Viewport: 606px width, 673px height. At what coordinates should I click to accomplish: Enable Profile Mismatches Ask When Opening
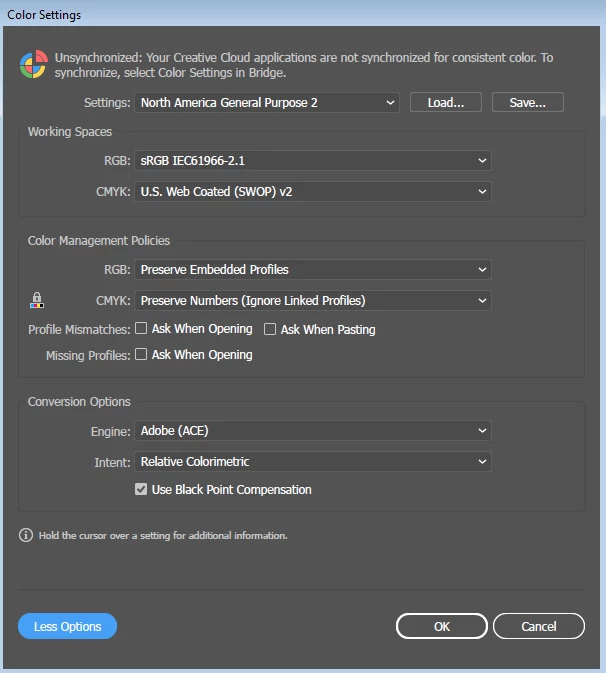141,328
